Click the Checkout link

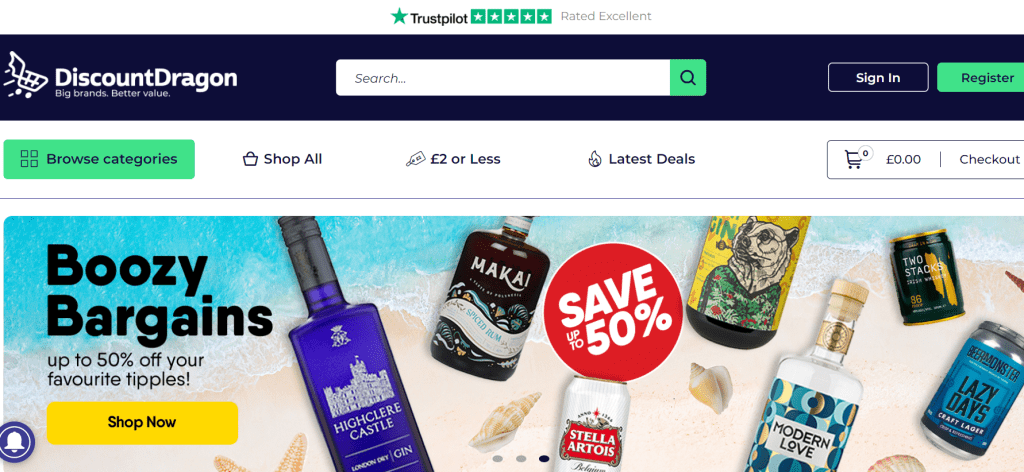click(x=989, y=159)
